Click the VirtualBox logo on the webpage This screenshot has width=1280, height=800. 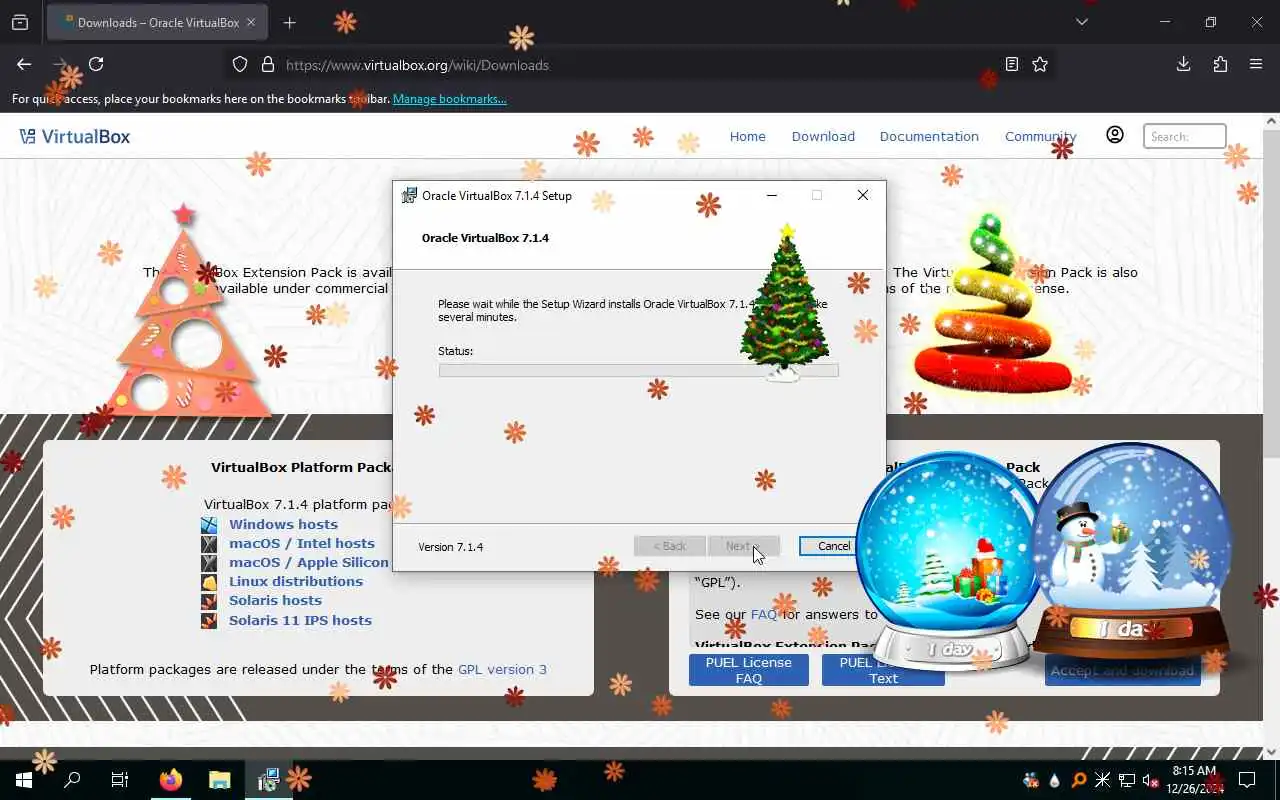tap(75, 136)
